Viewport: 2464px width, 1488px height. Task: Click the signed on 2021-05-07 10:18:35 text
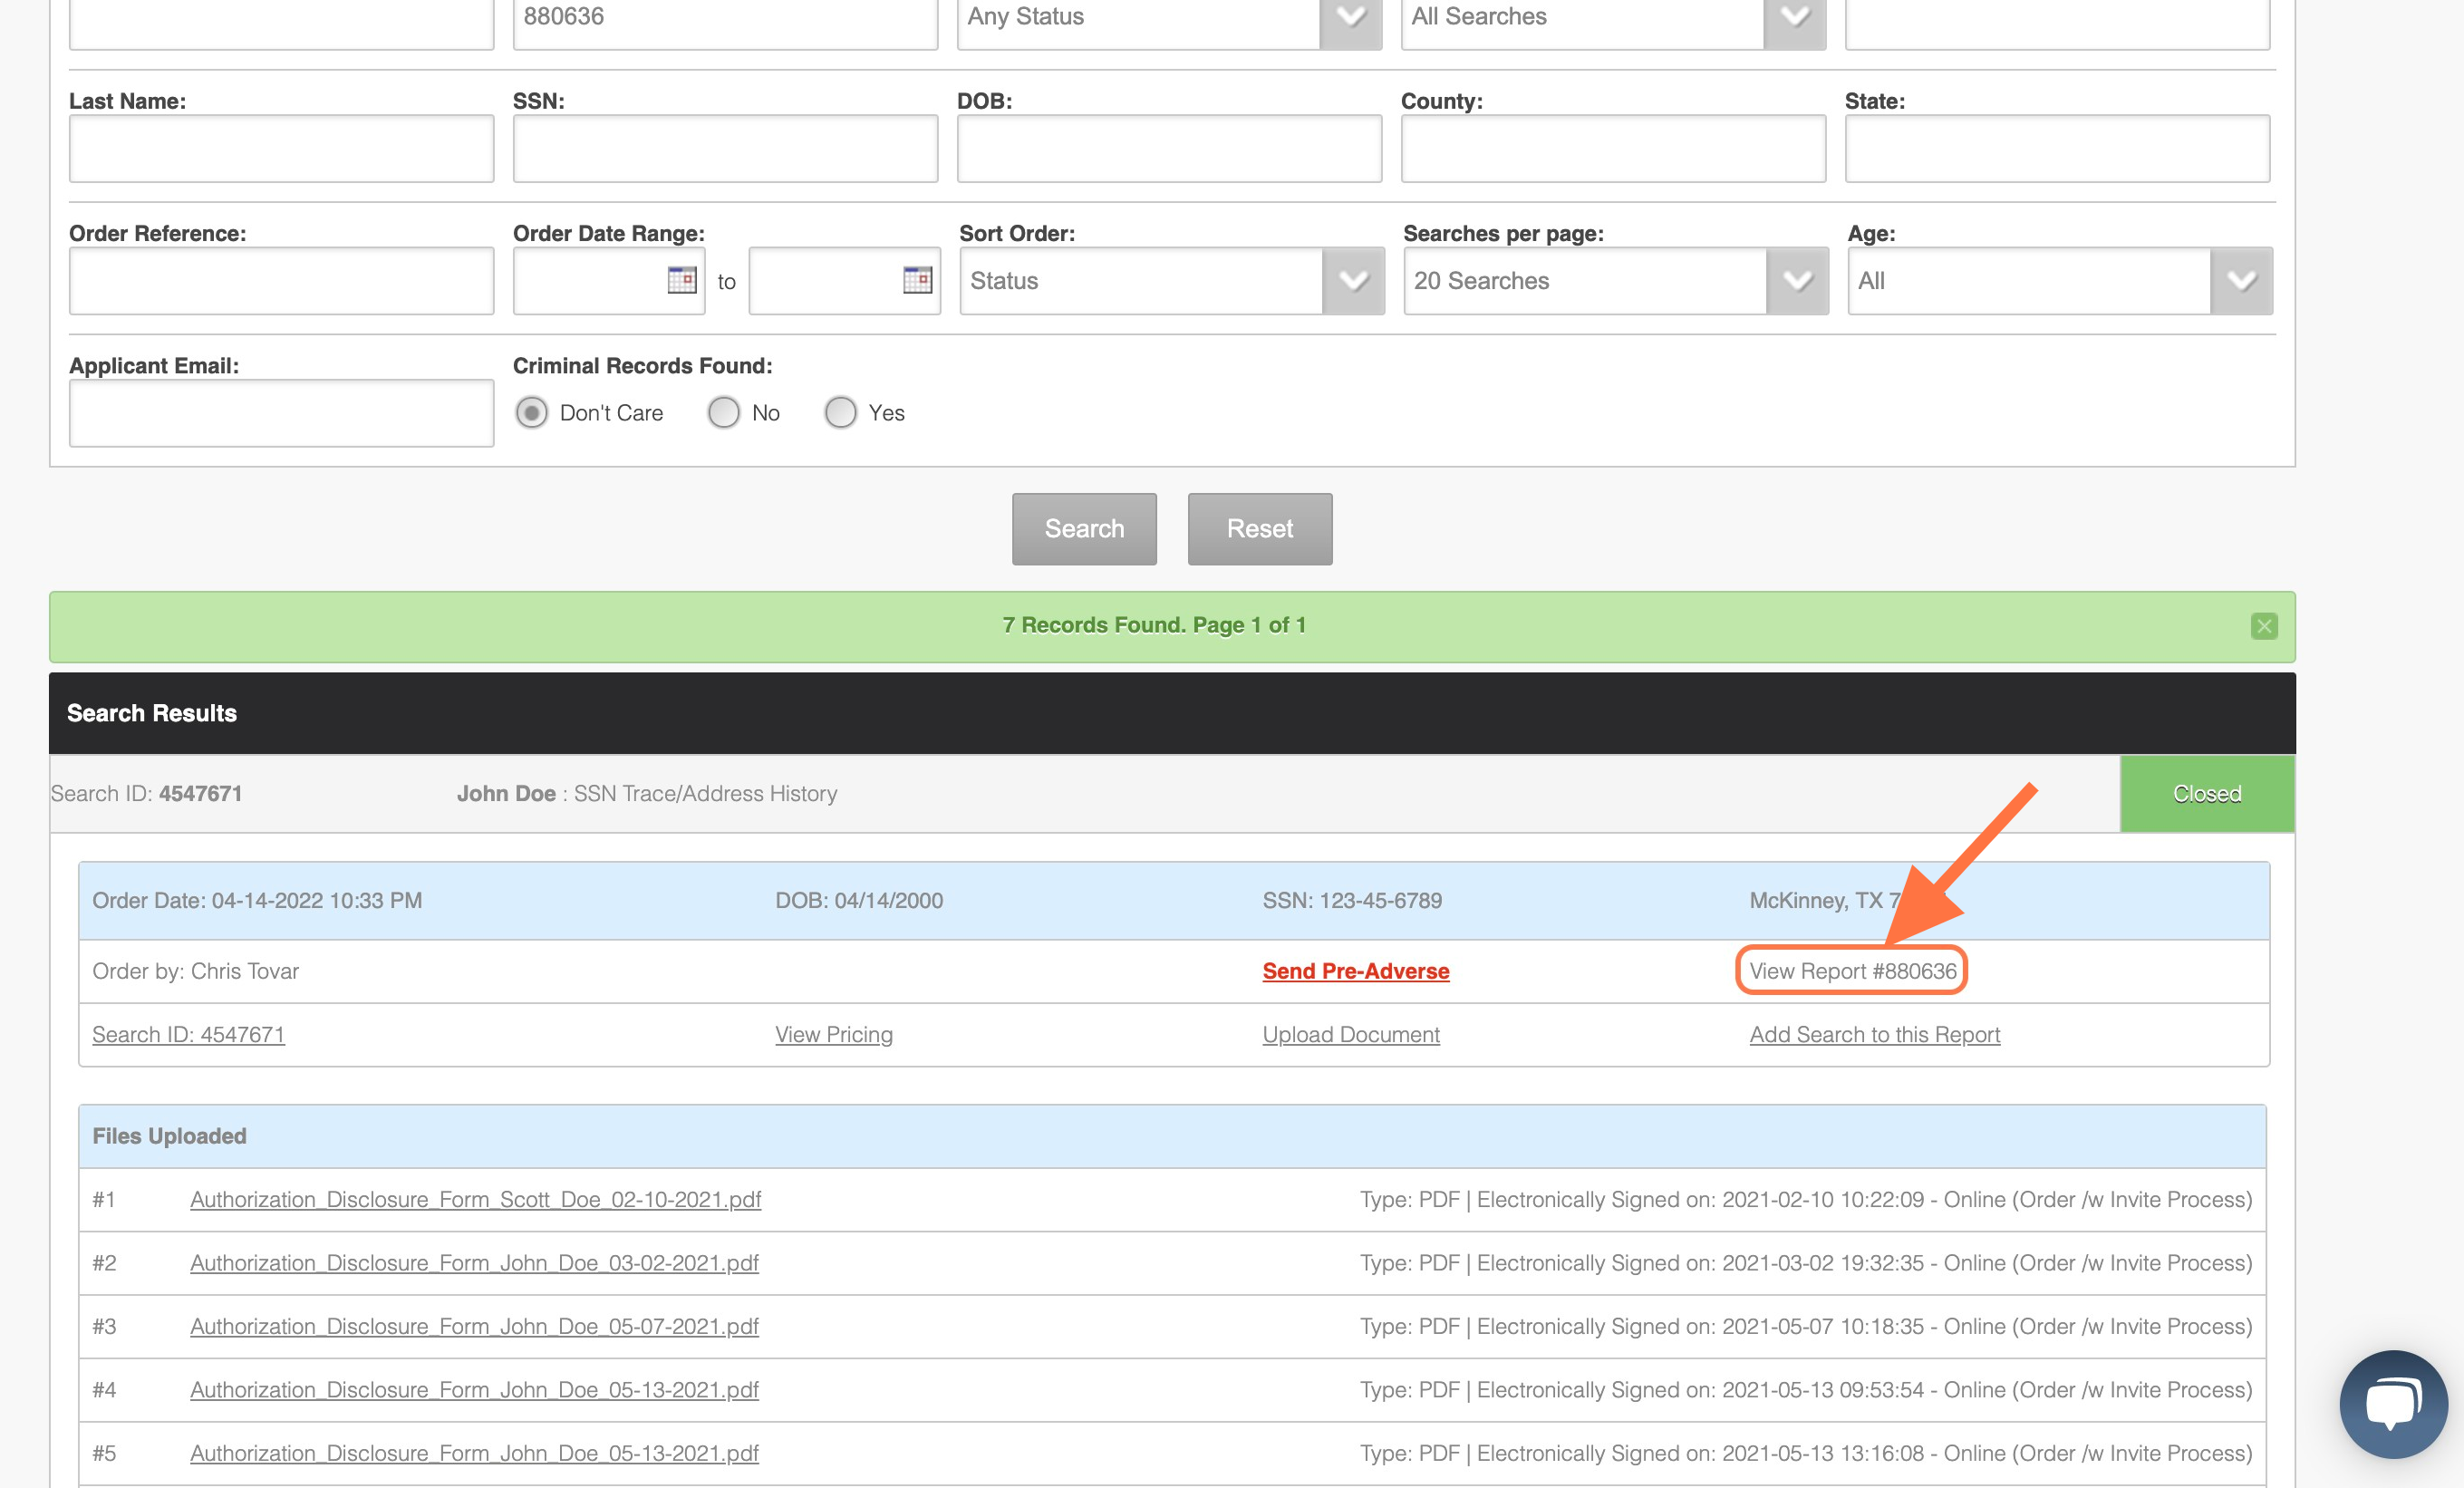(x=1805, y=1327)
